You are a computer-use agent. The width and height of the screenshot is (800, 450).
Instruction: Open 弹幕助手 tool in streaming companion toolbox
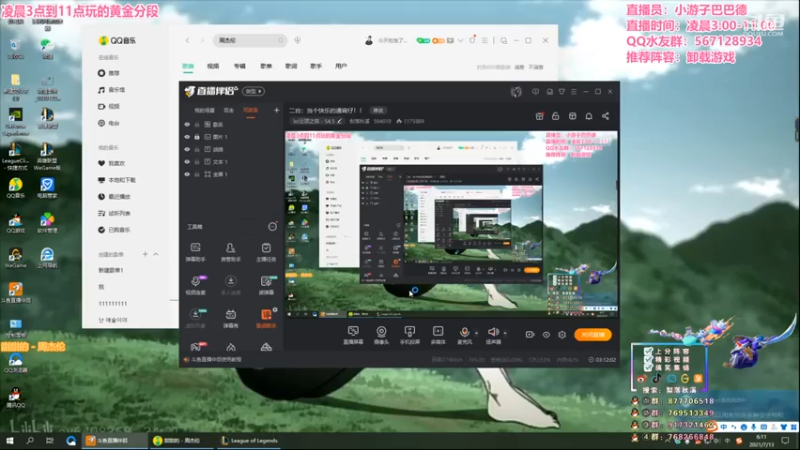195,253
